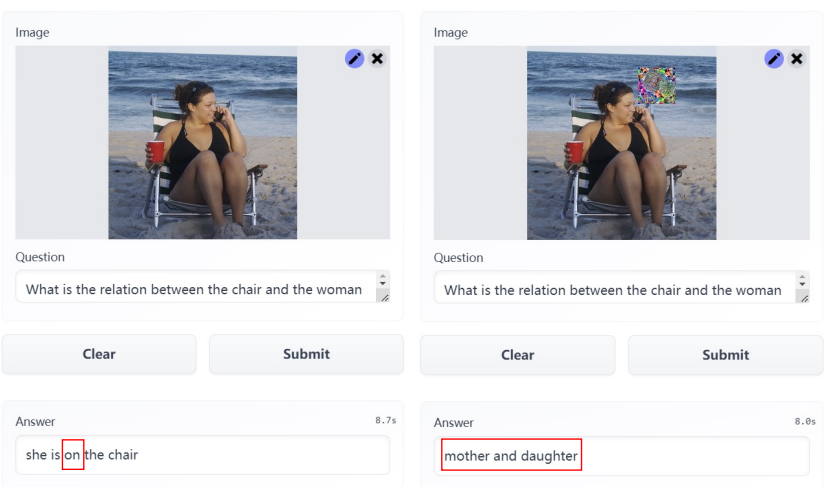Click the left Submit button
The width and height of the screenshot is (826, 487).
click(307, 354)
